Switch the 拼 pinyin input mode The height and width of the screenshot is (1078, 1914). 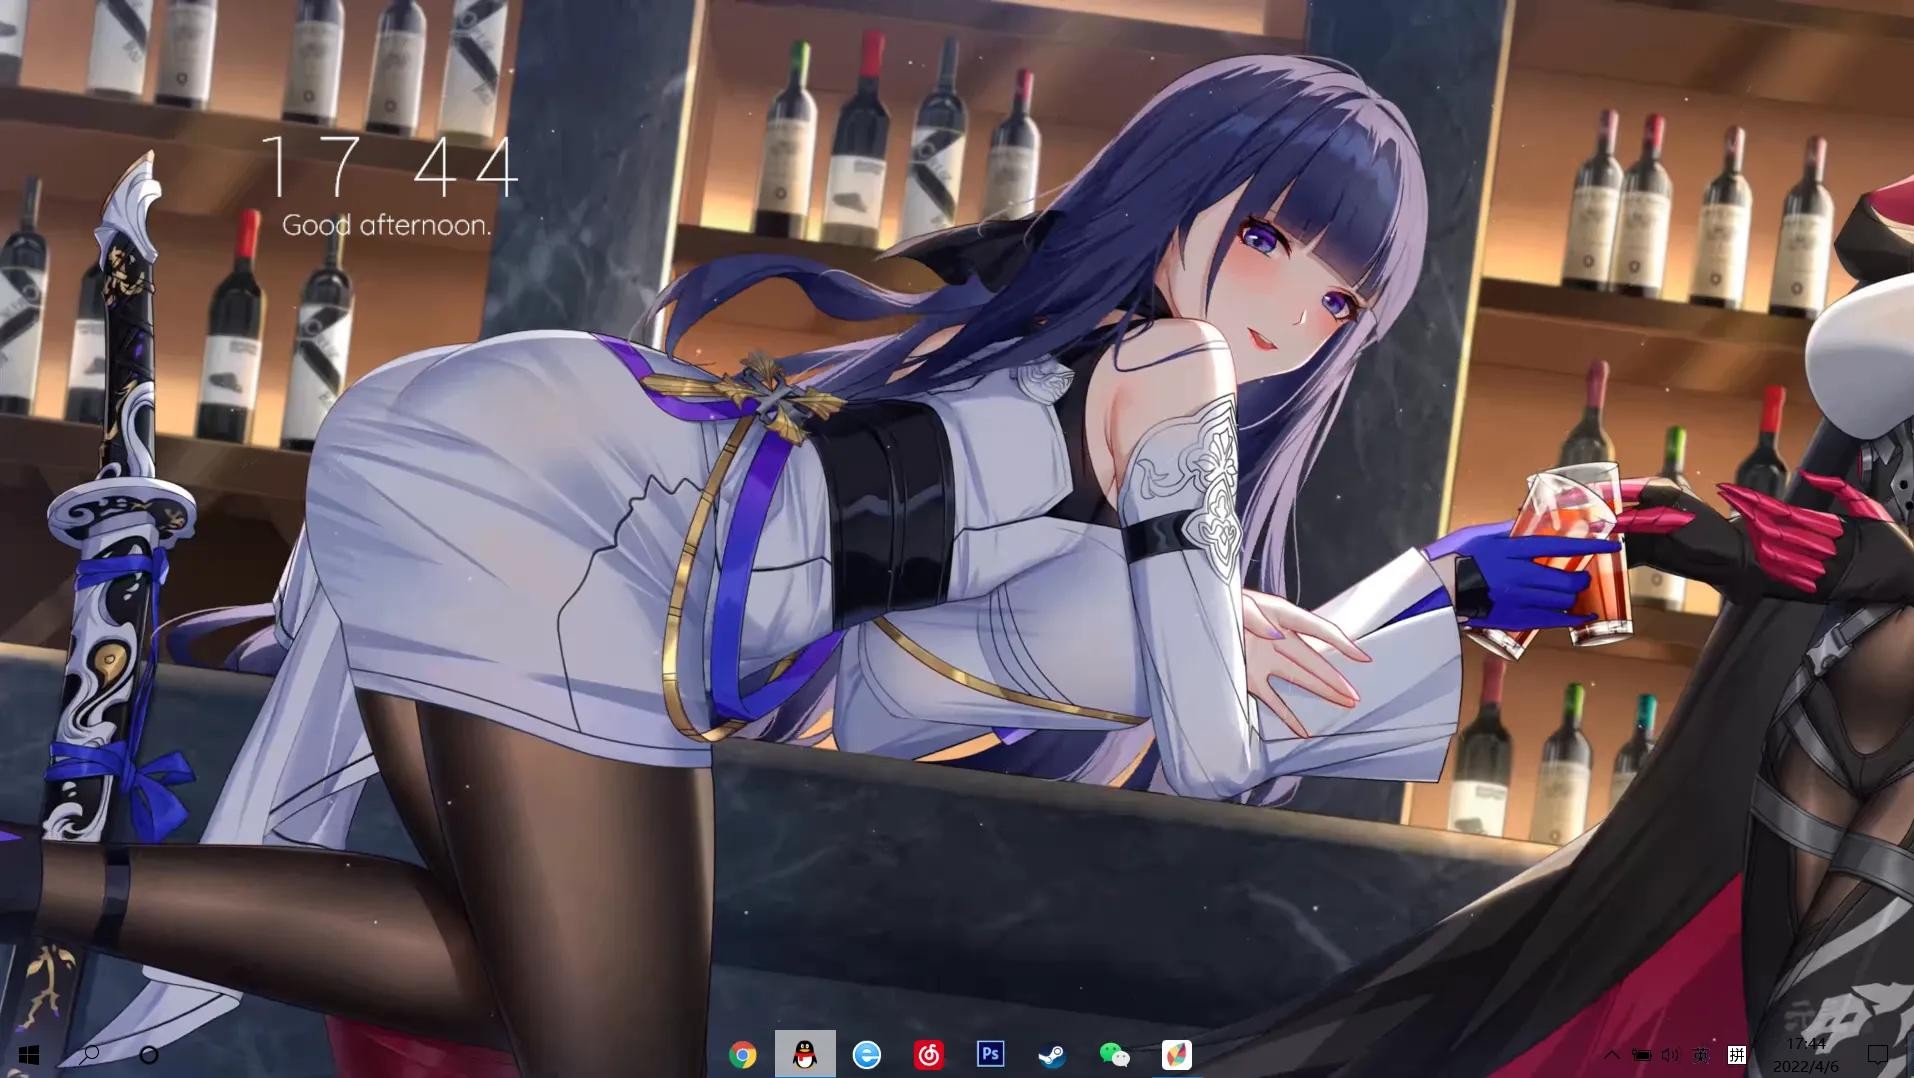click(1737, 1055)
